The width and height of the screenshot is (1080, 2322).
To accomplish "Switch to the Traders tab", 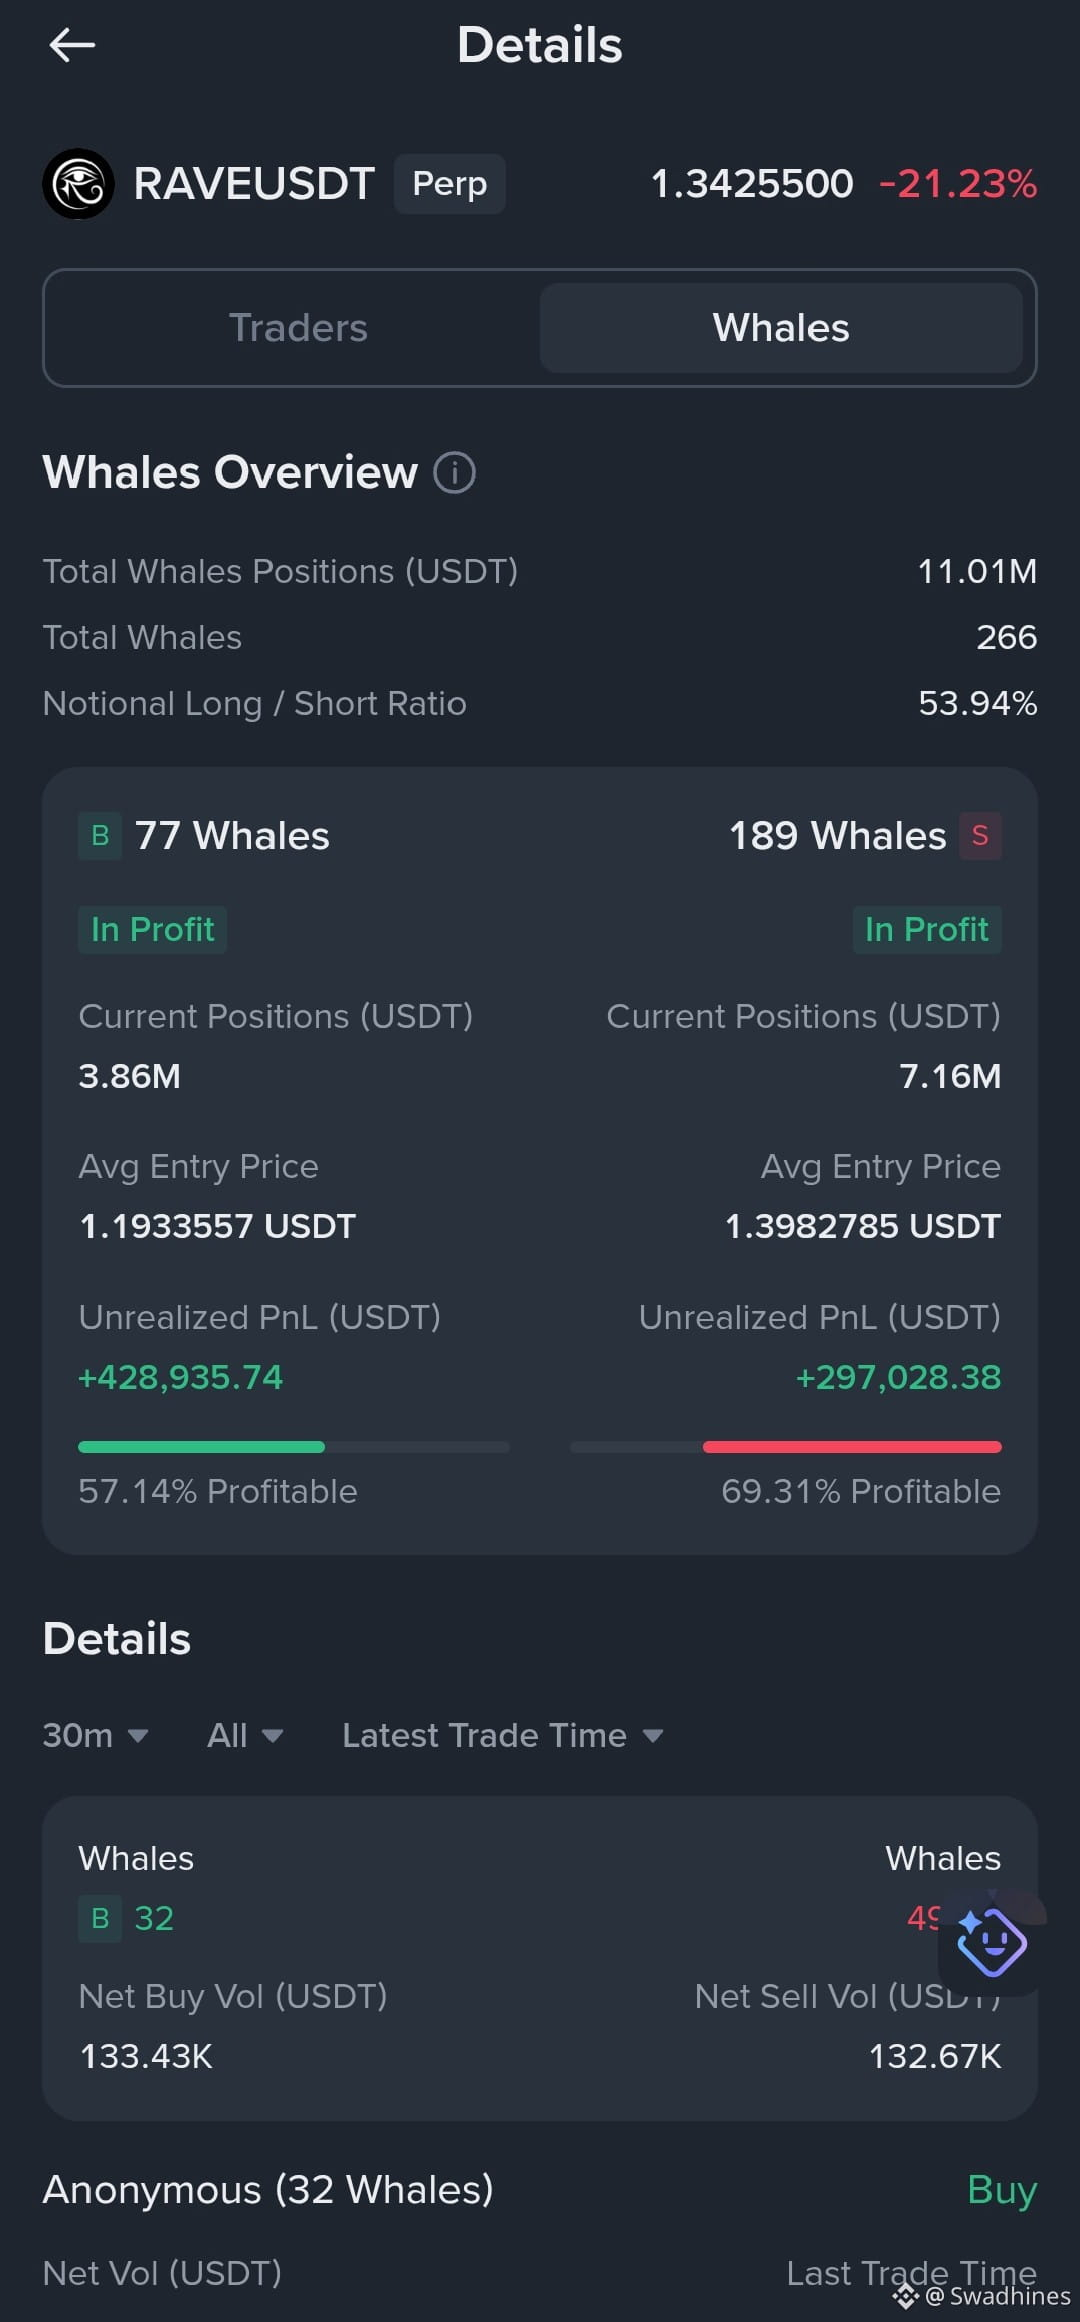I will (298, 328).
